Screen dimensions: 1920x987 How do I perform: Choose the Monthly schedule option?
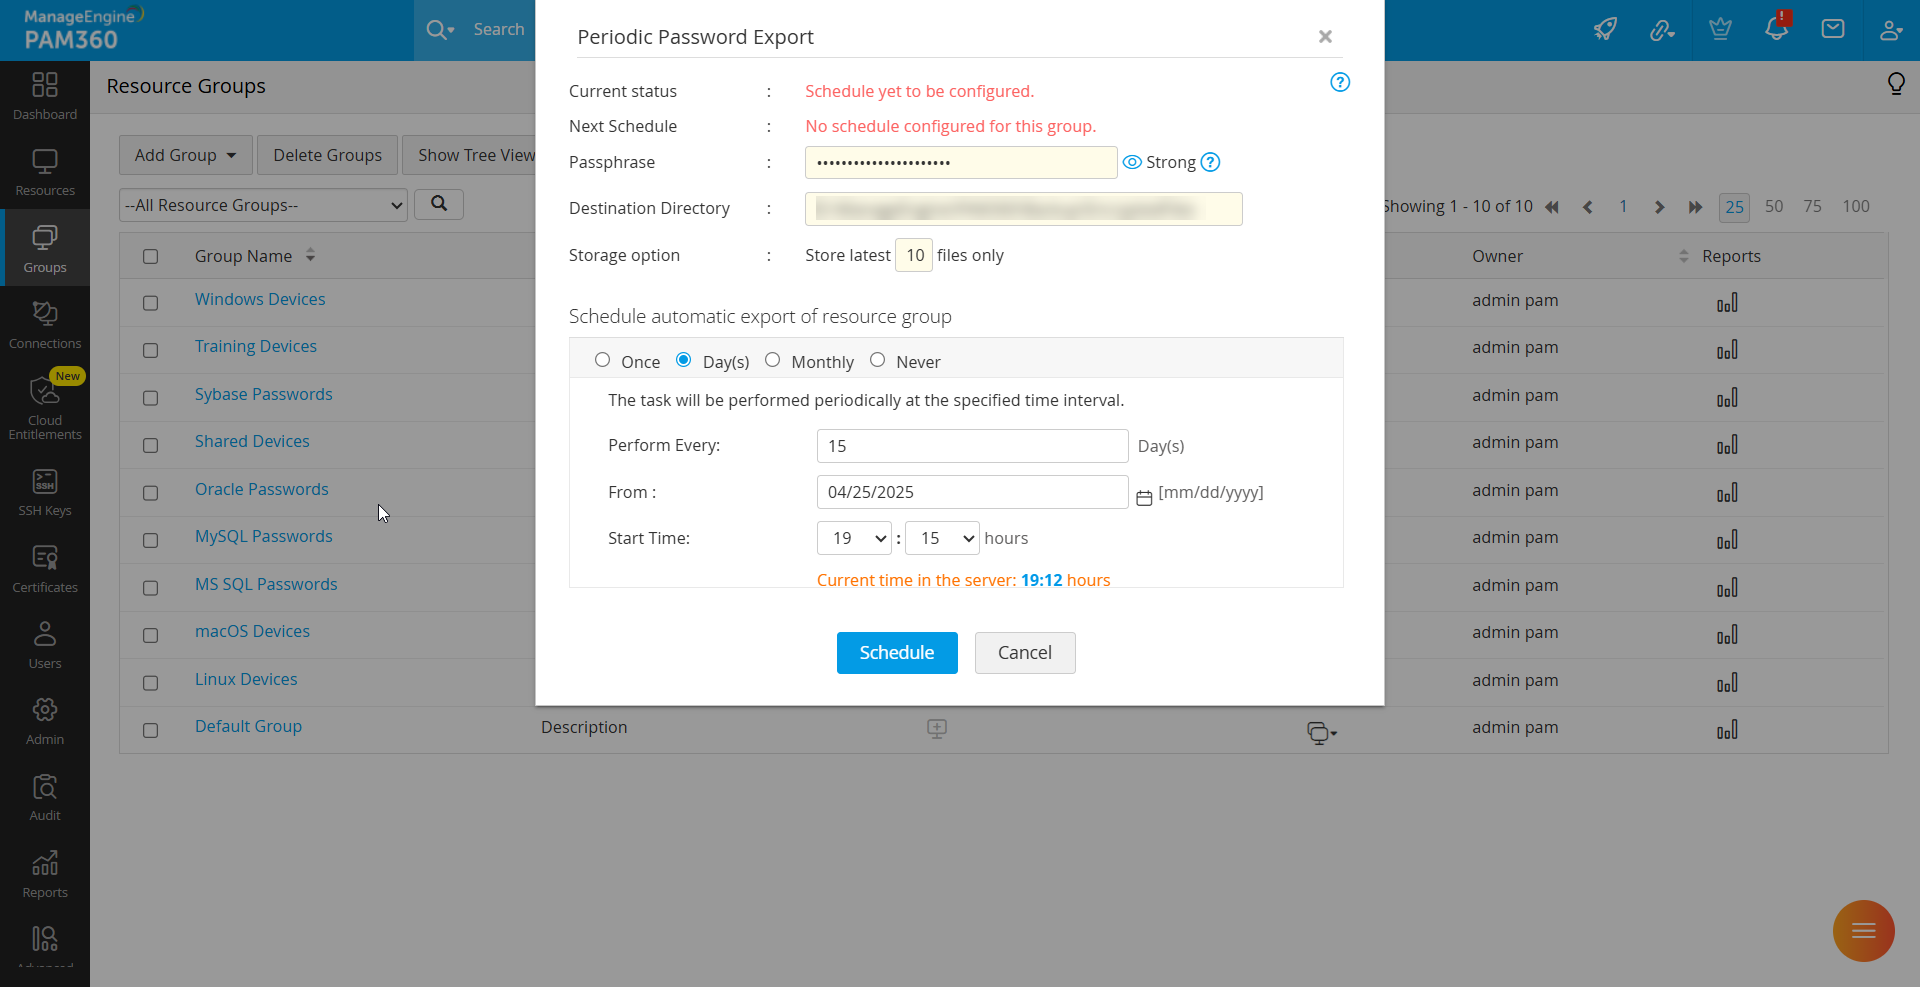[772, 359]
